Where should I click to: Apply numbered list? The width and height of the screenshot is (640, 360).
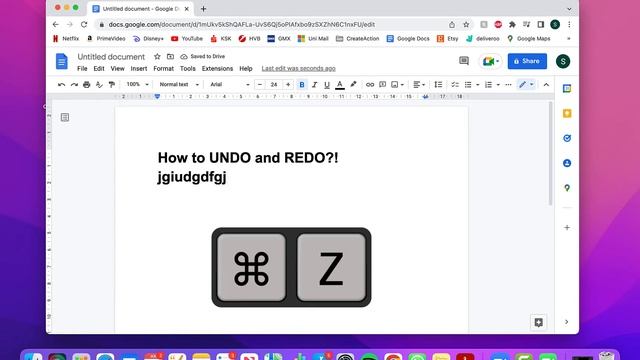click(488, 84)
